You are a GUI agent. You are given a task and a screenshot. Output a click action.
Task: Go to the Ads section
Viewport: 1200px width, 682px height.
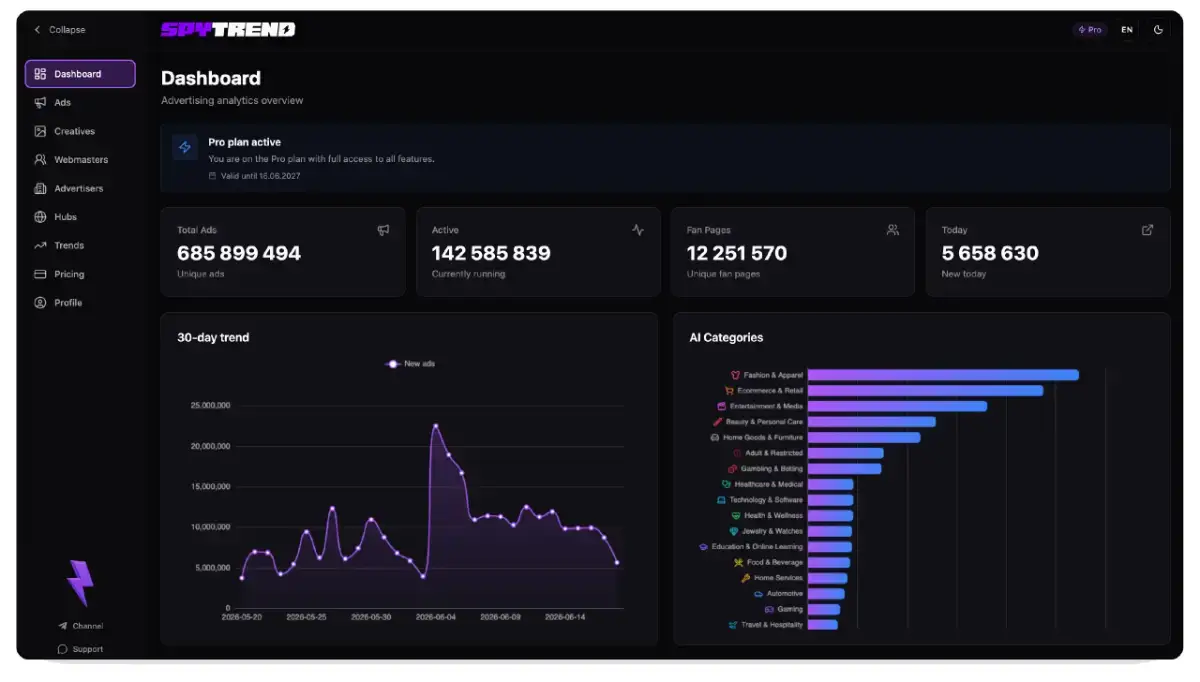click(x=80, y=102)
